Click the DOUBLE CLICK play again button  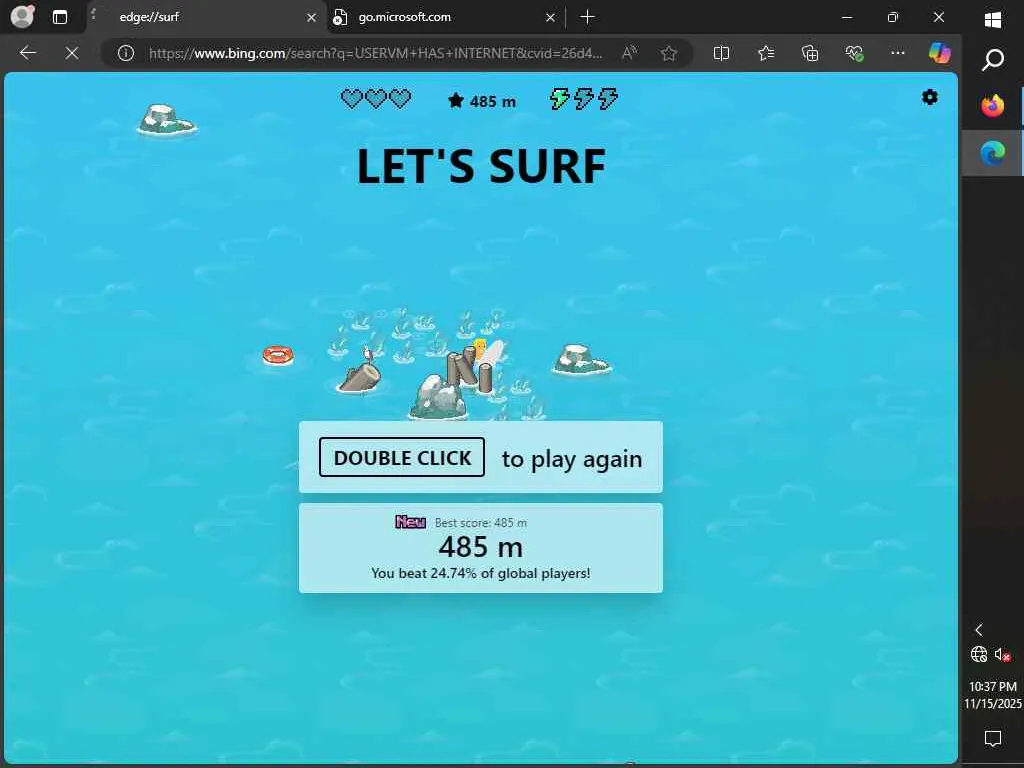402,457
